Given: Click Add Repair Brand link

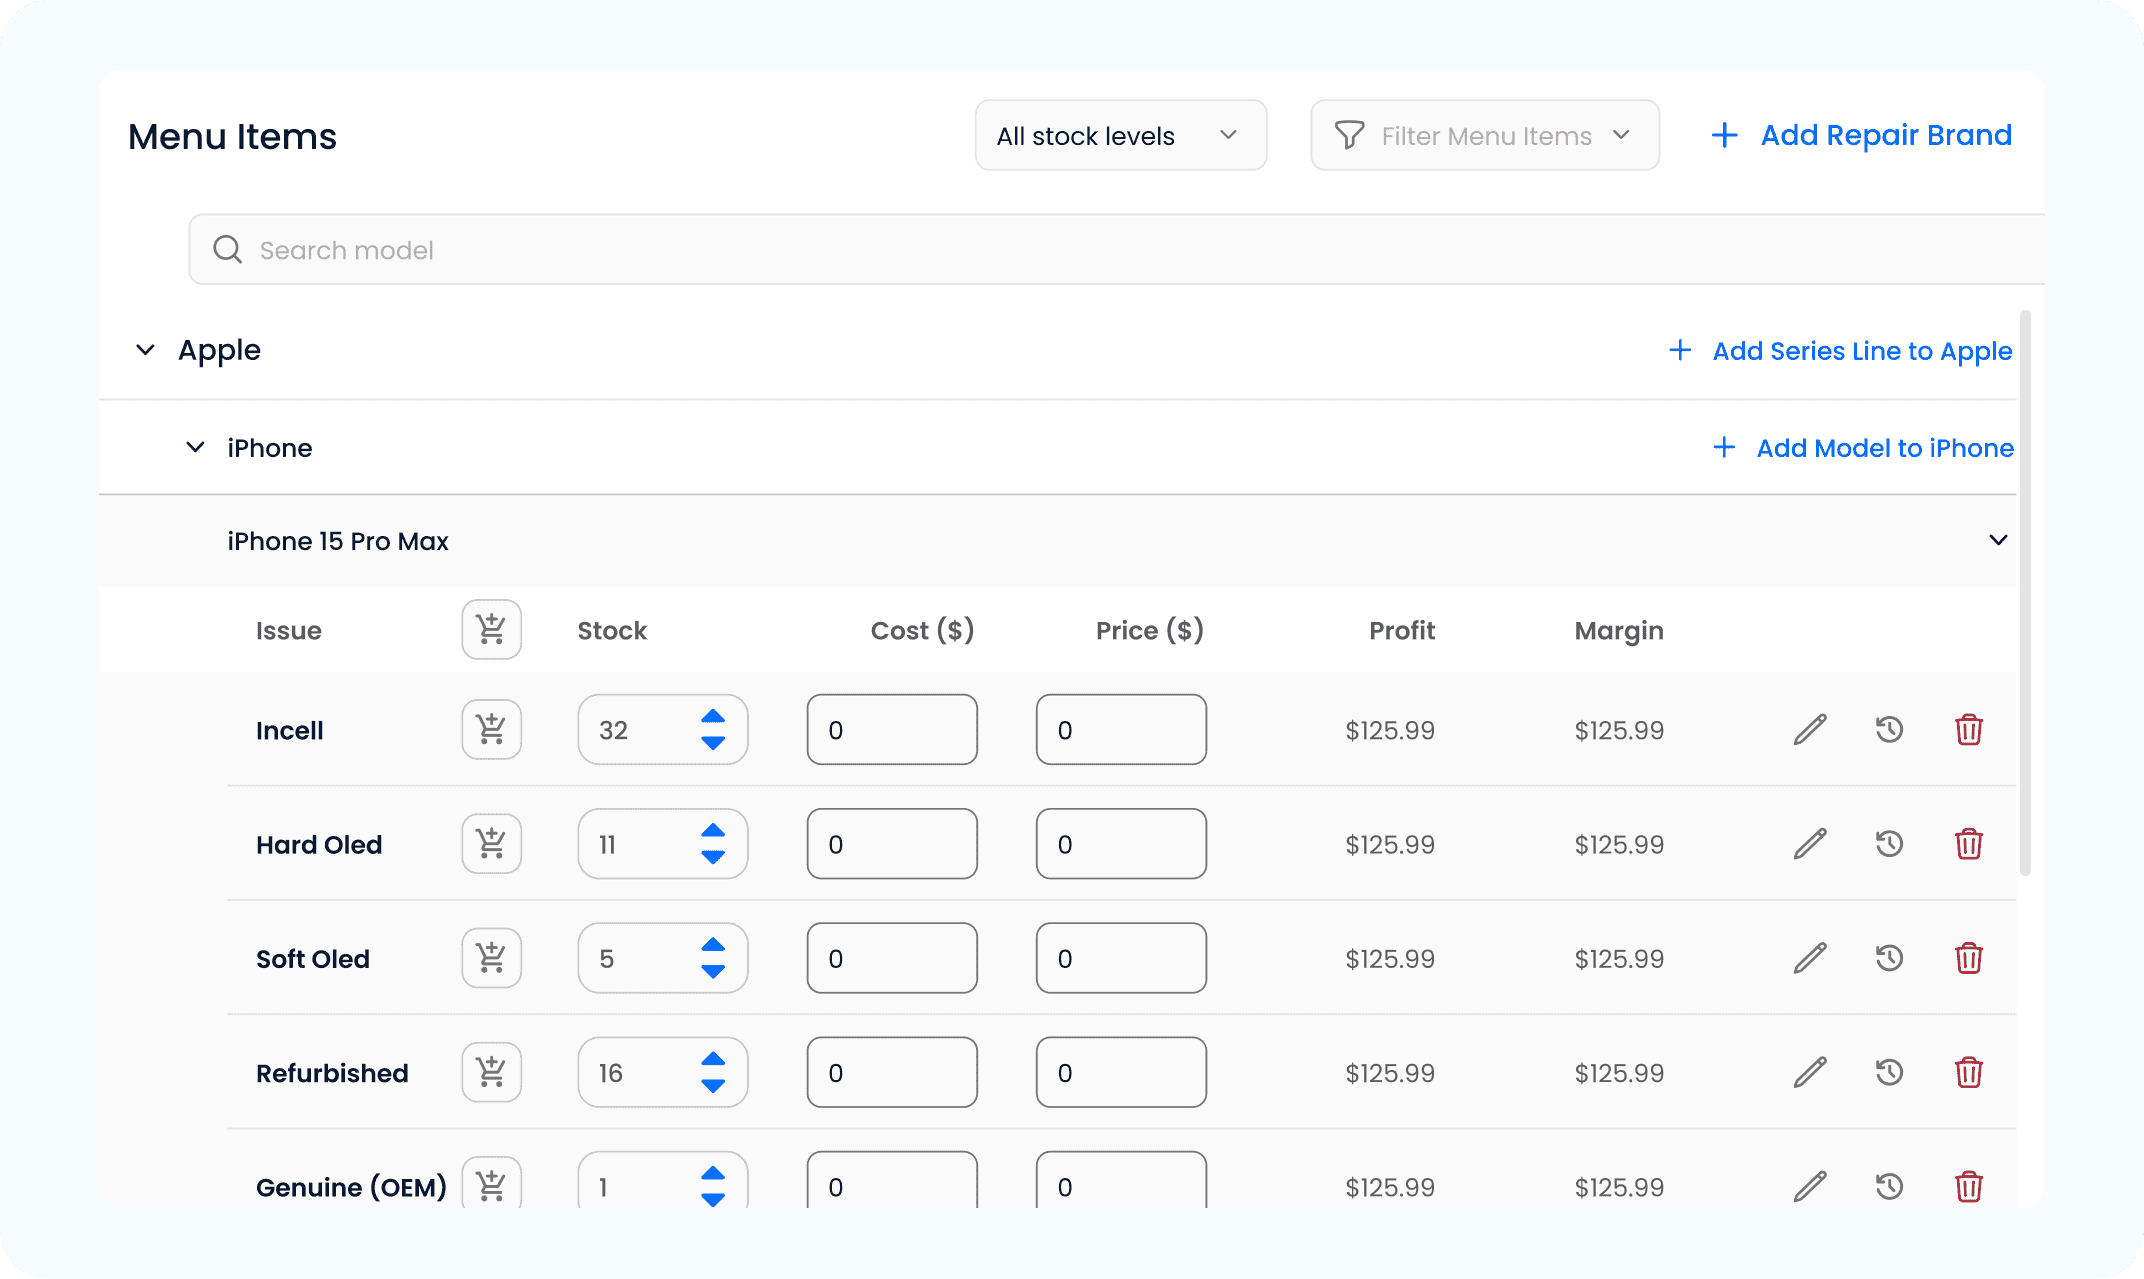Looking at the screenshot, I should 1861,135.
